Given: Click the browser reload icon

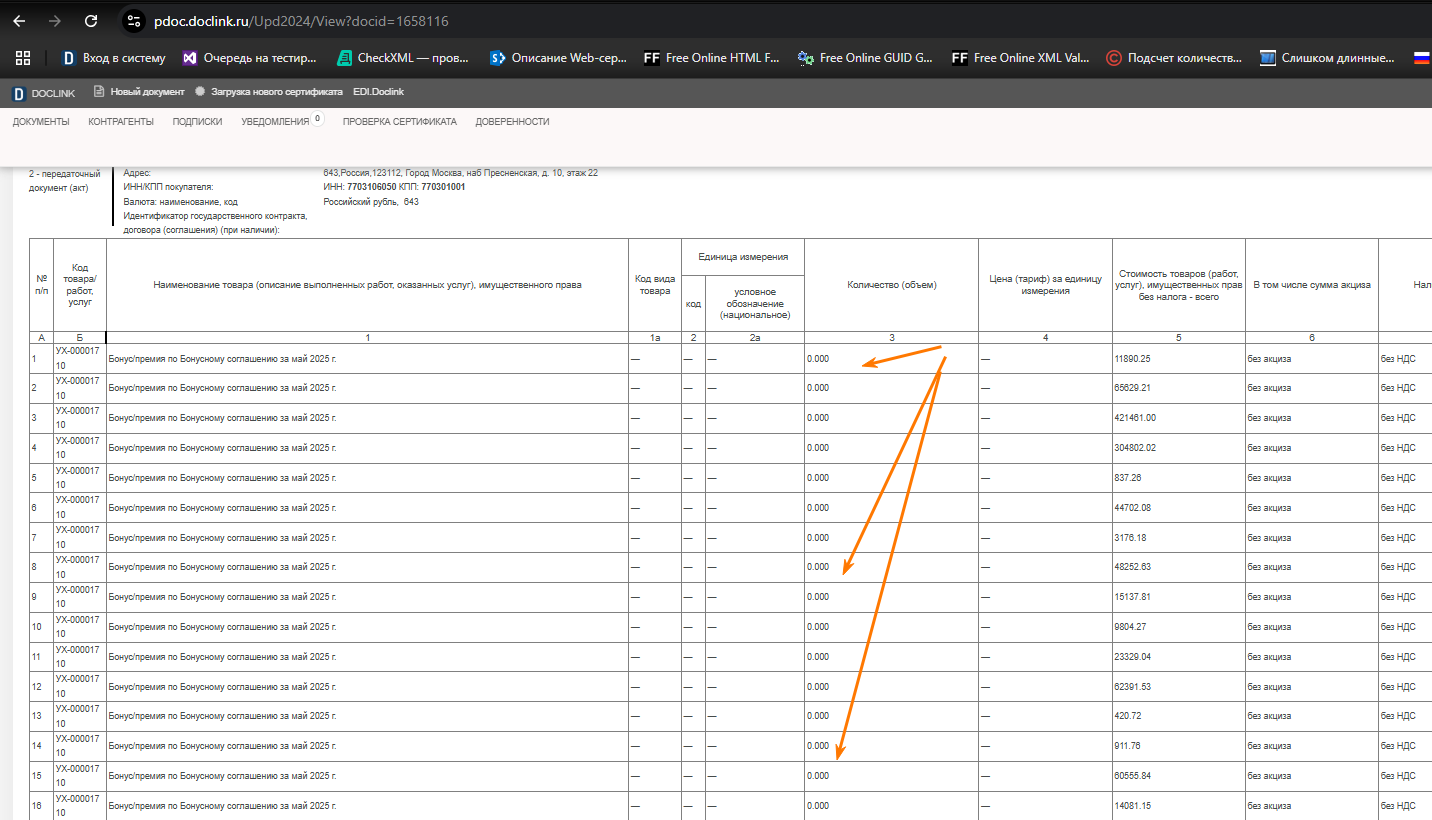Looking at the screenshot, I should [x=91, y=20].
